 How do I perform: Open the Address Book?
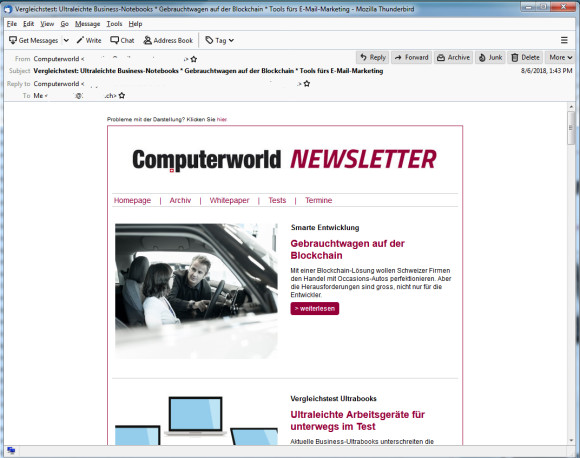tap(168, 40)
